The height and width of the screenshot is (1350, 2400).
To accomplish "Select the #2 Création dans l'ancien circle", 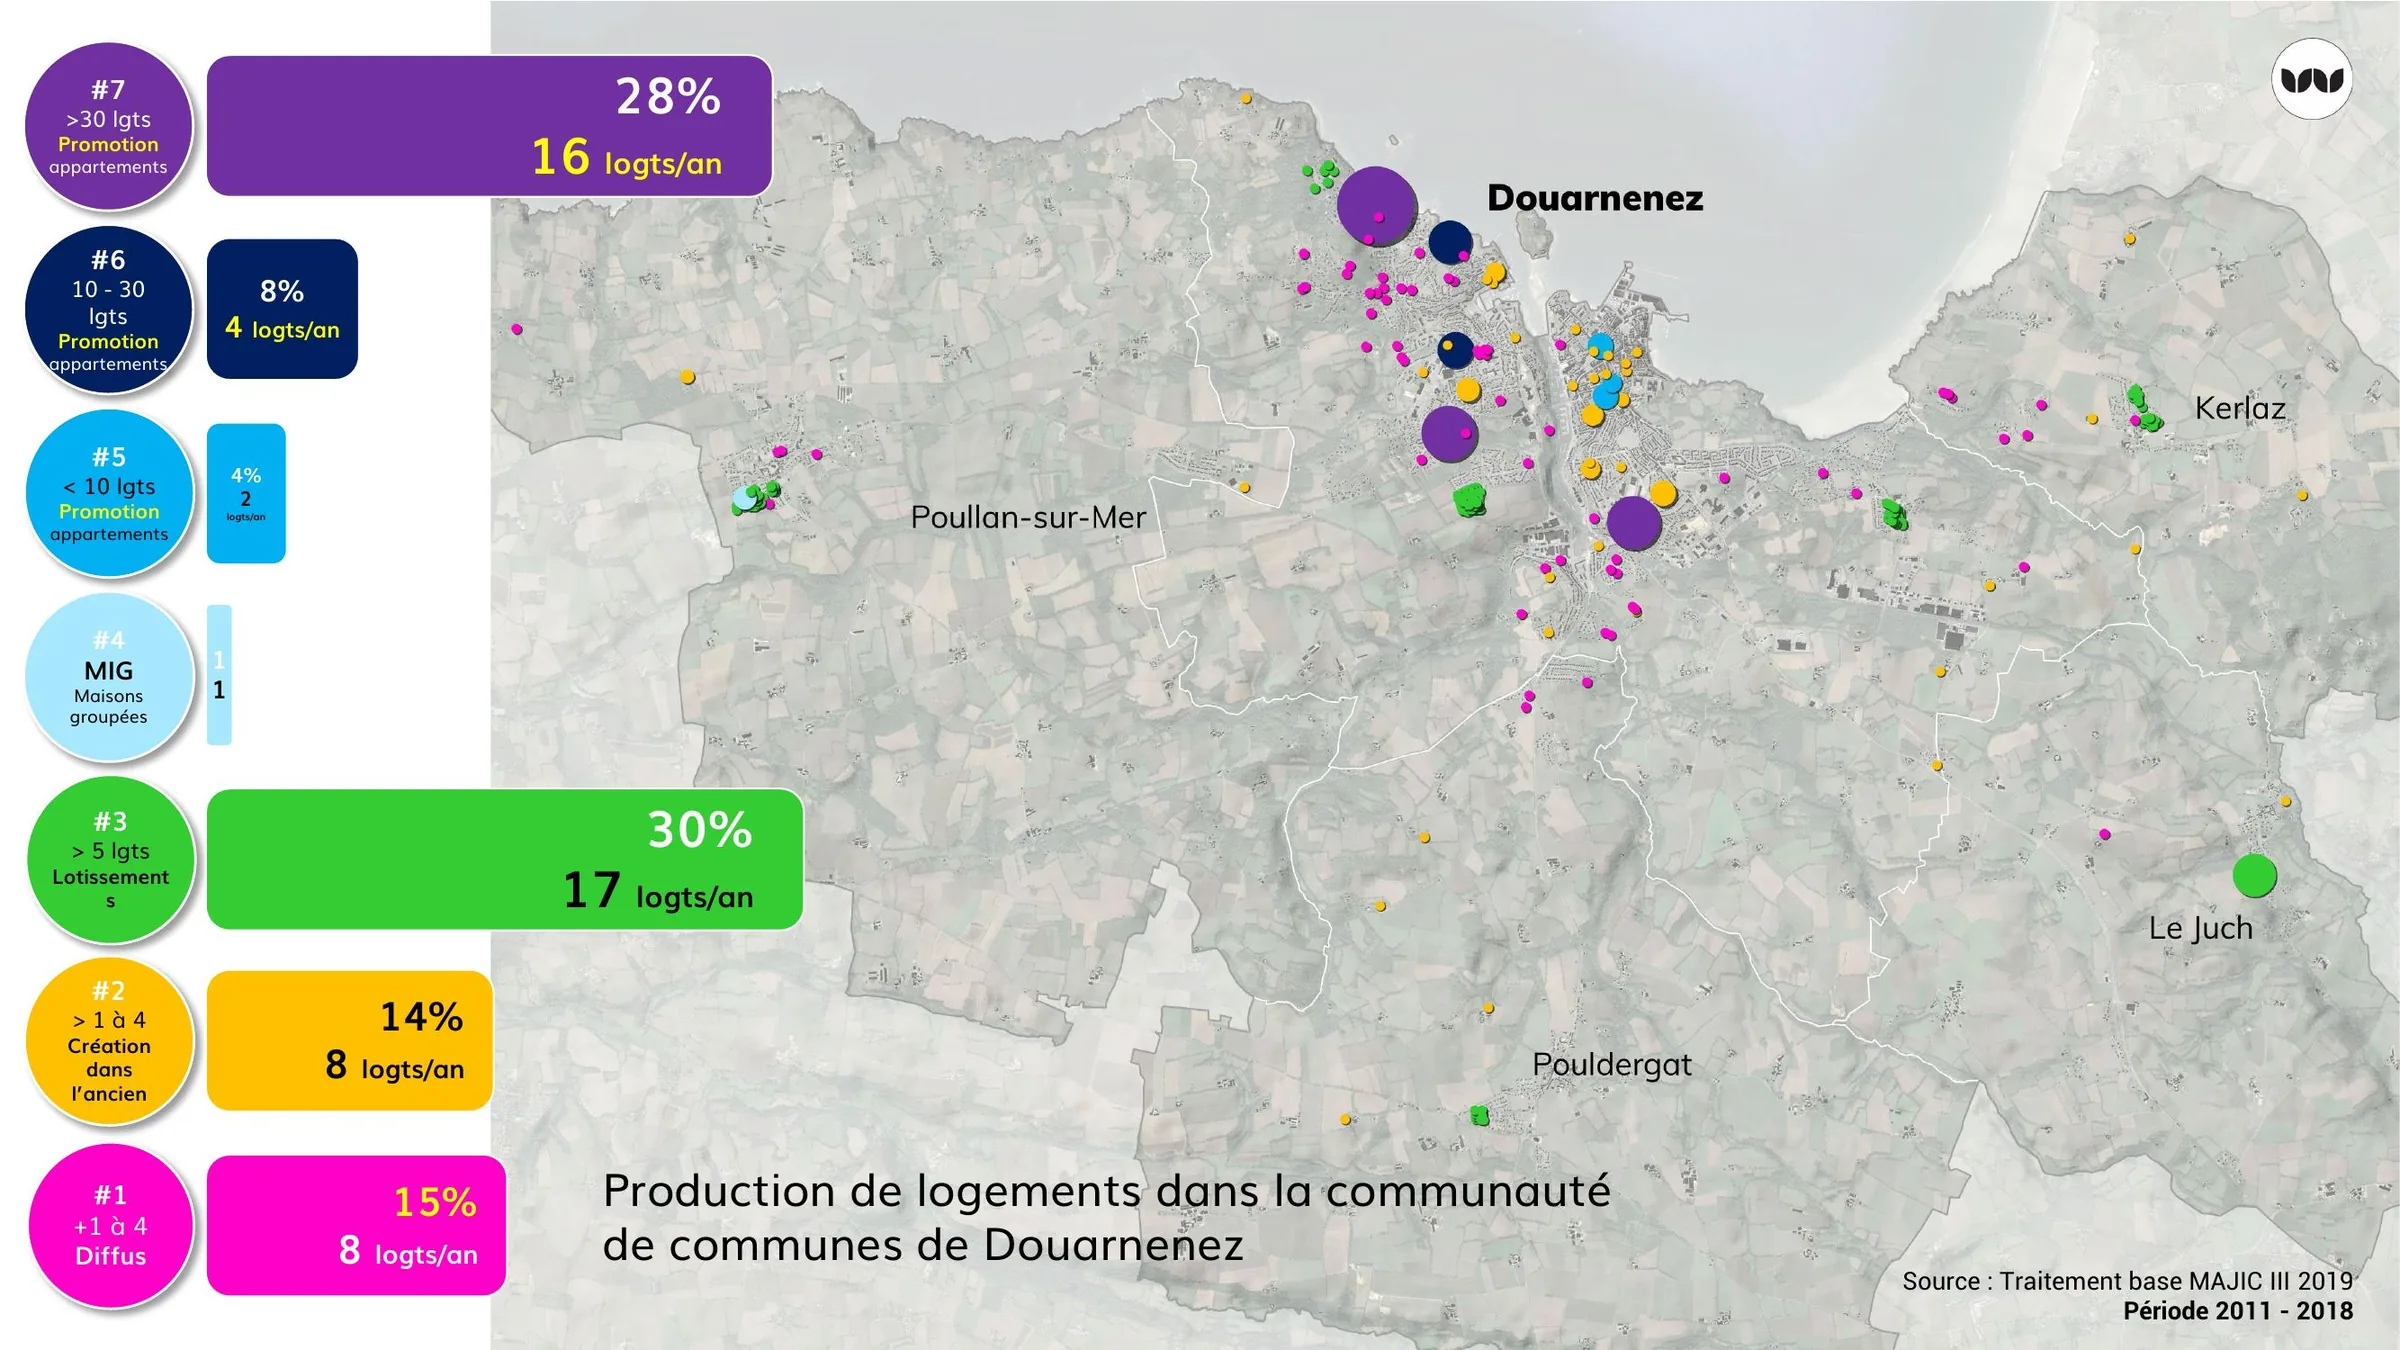I will tap(108, 1041).
